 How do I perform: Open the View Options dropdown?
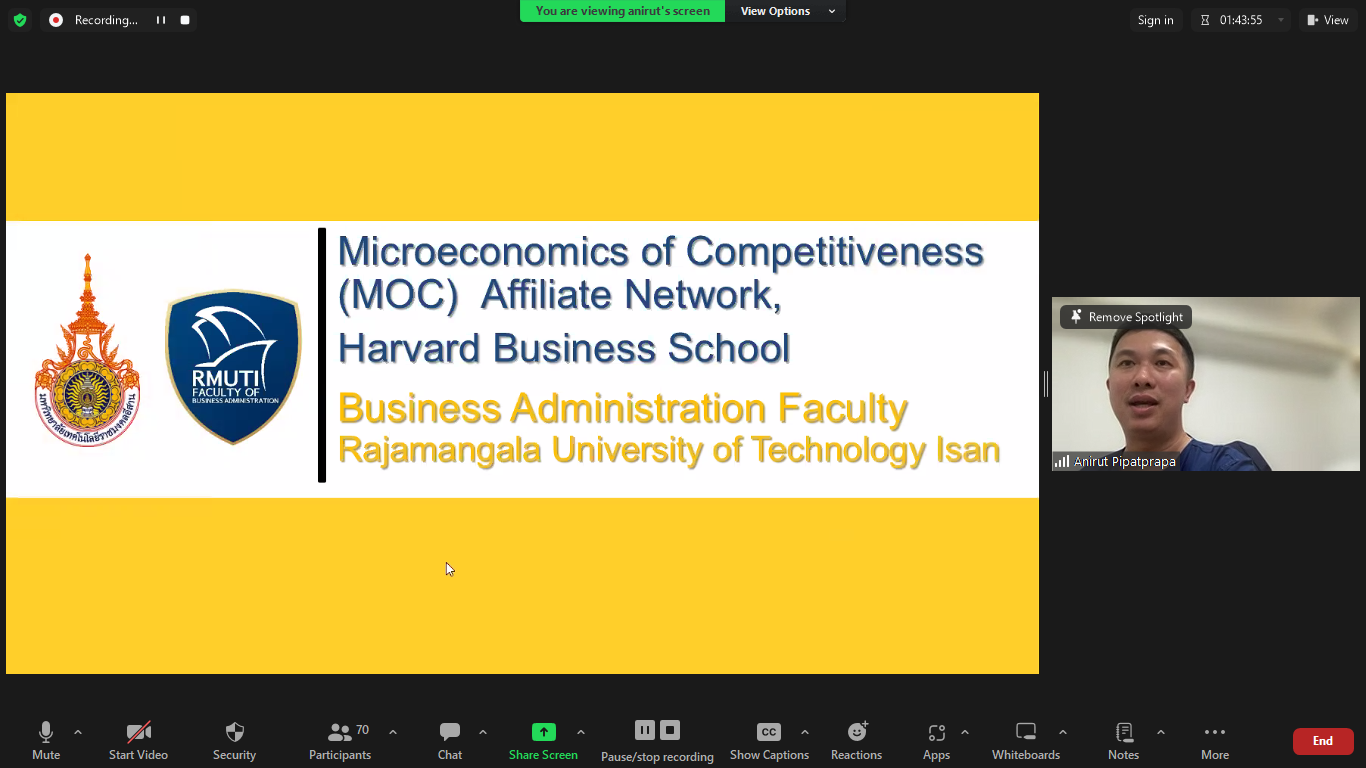pyautogui.click(x=788, y=11)
